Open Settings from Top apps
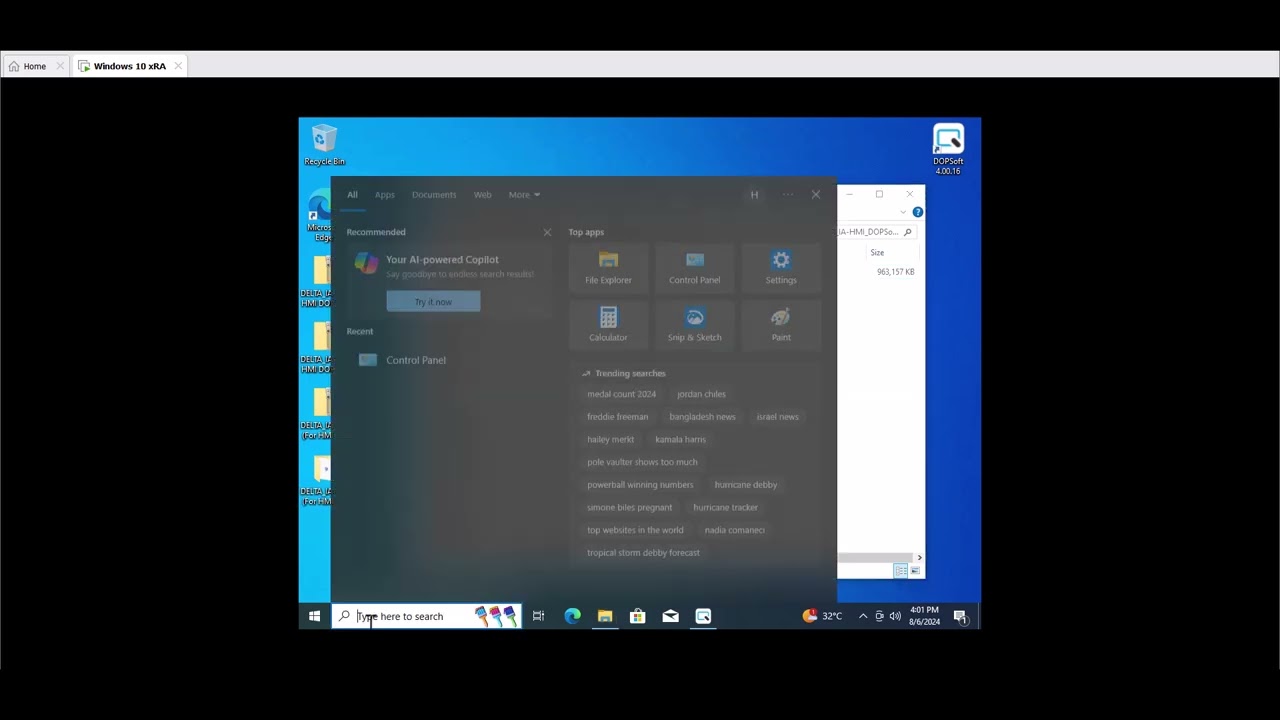This screenshot has width=1280, height=720. 781,268
